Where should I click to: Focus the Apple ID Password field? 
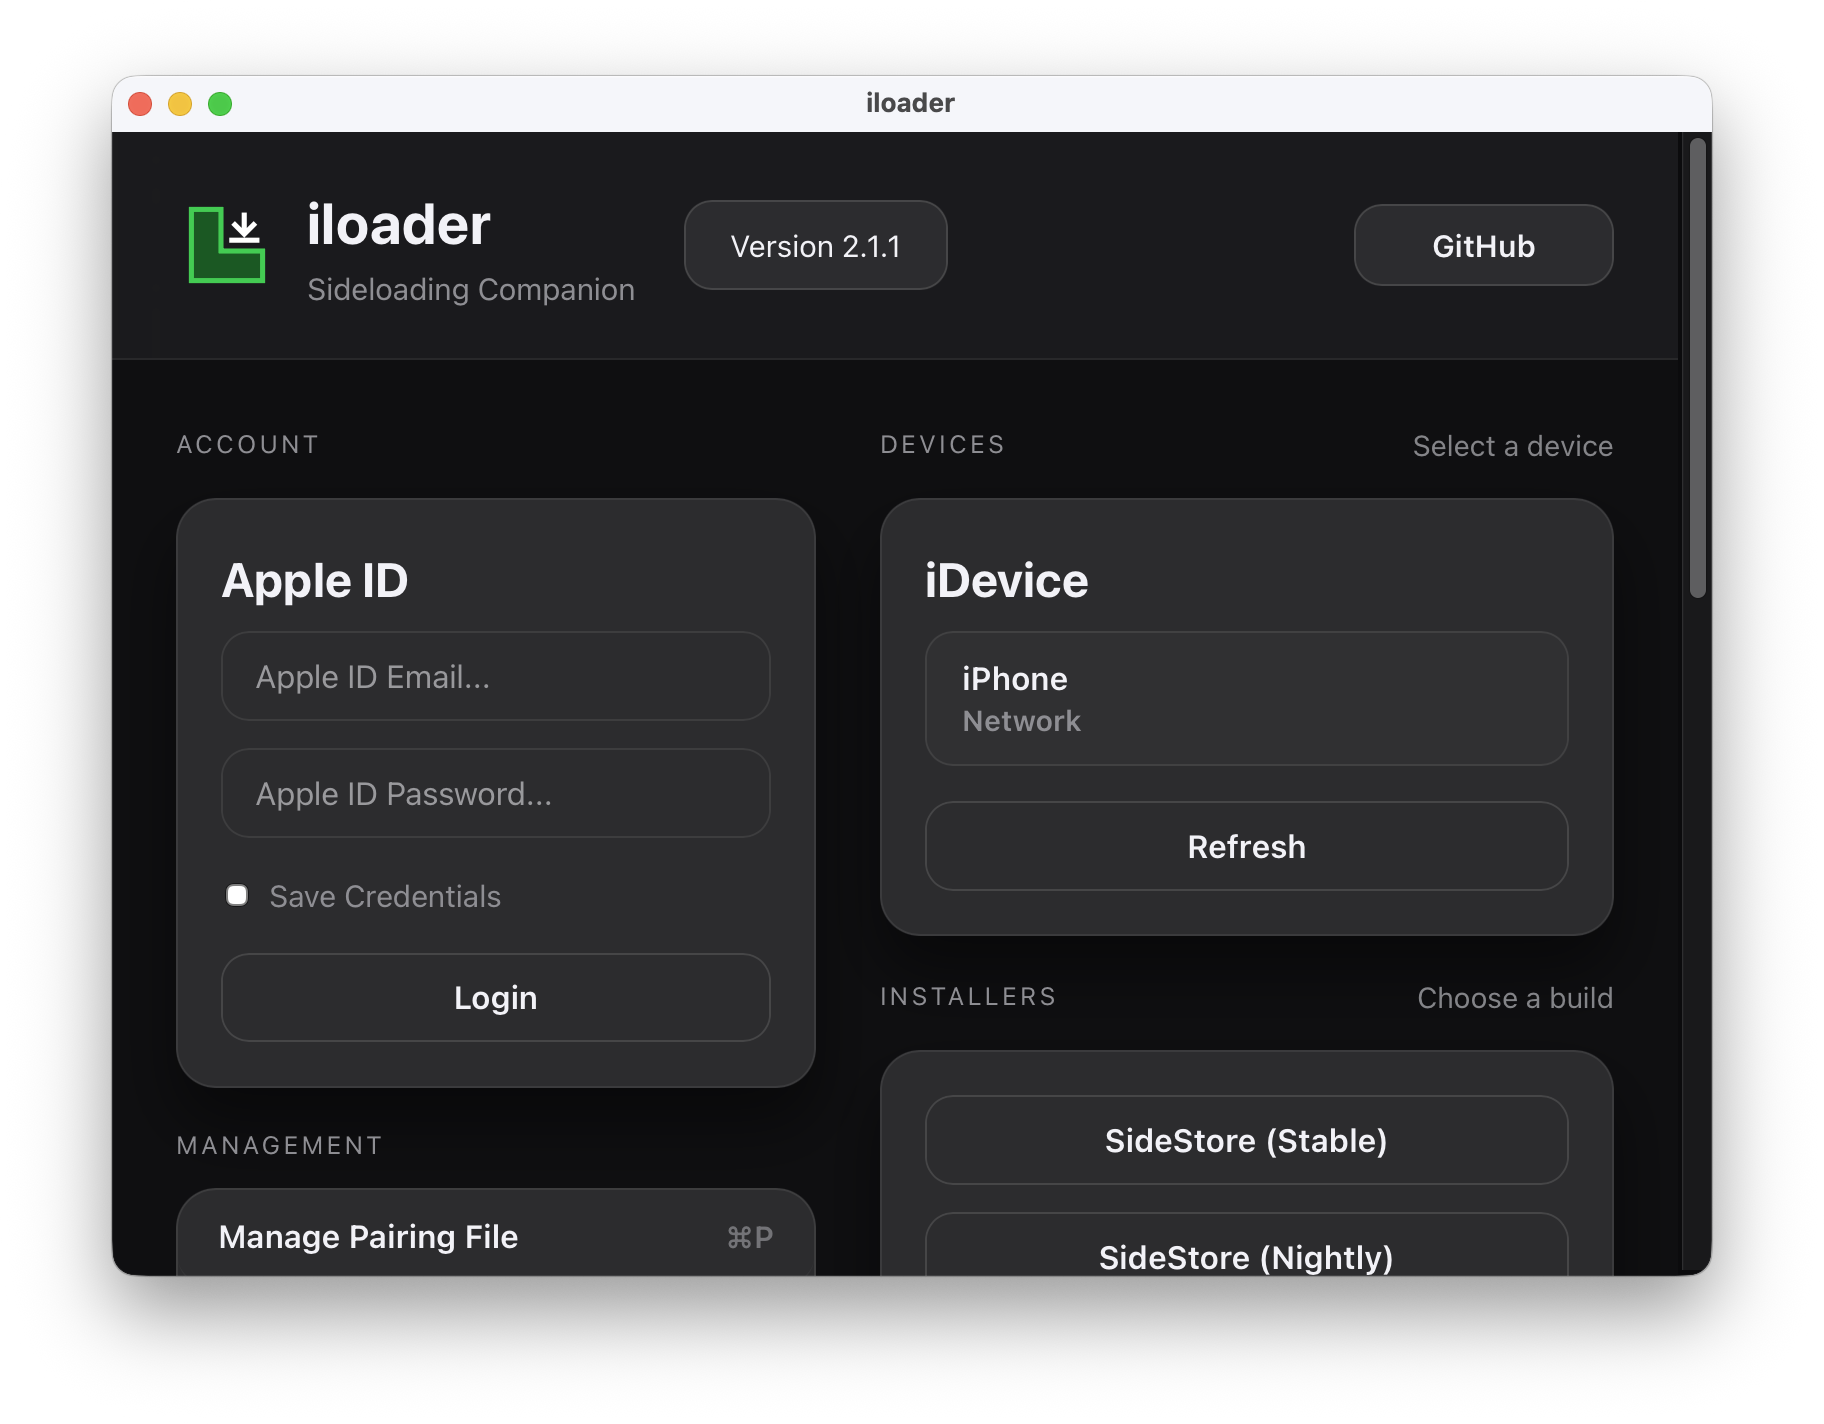pyautogui.click(x=495, y=794)
